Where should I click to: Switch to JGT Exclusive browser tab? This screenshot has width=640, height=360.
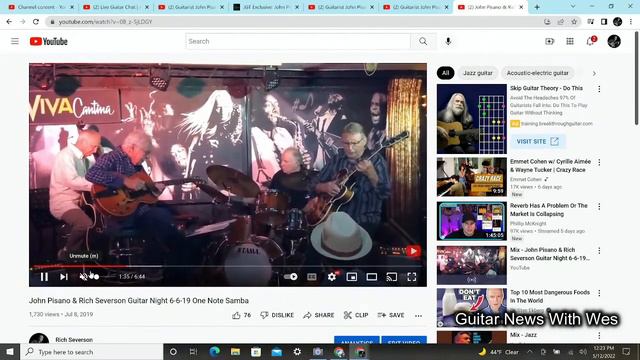point(266,7)
